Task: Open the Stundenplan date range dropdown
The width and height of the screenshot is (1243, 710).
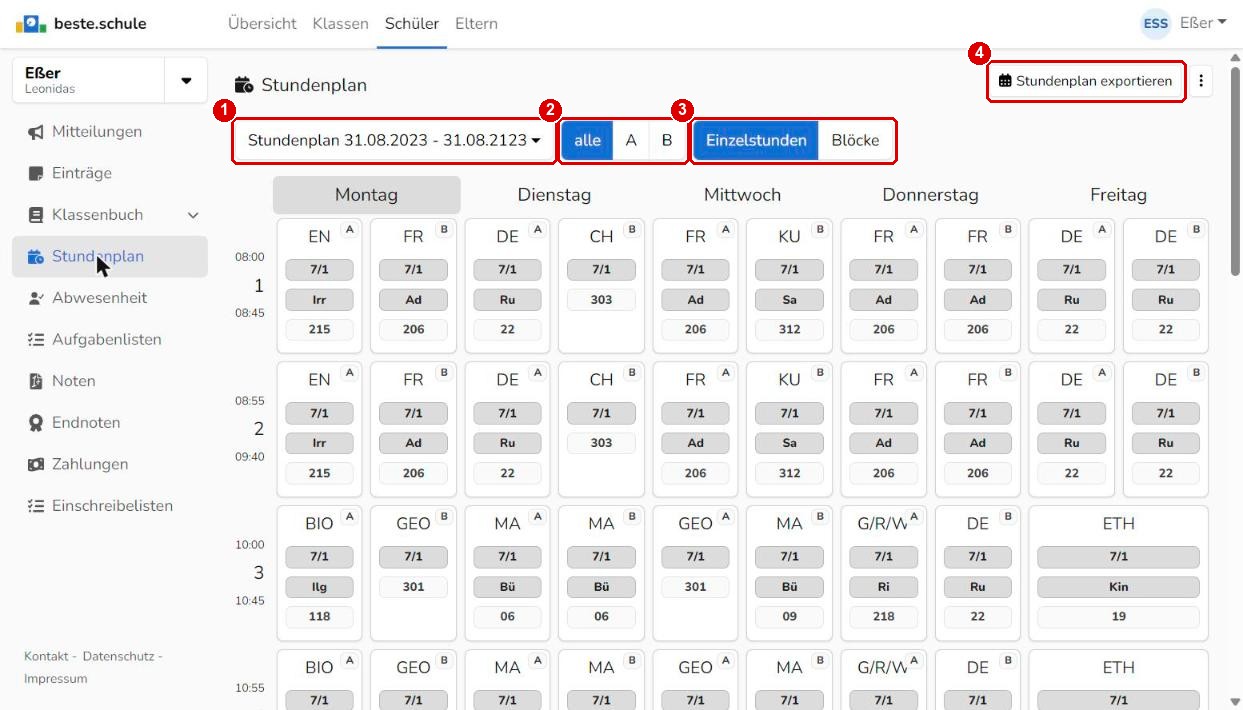Action: coord(394,141)
